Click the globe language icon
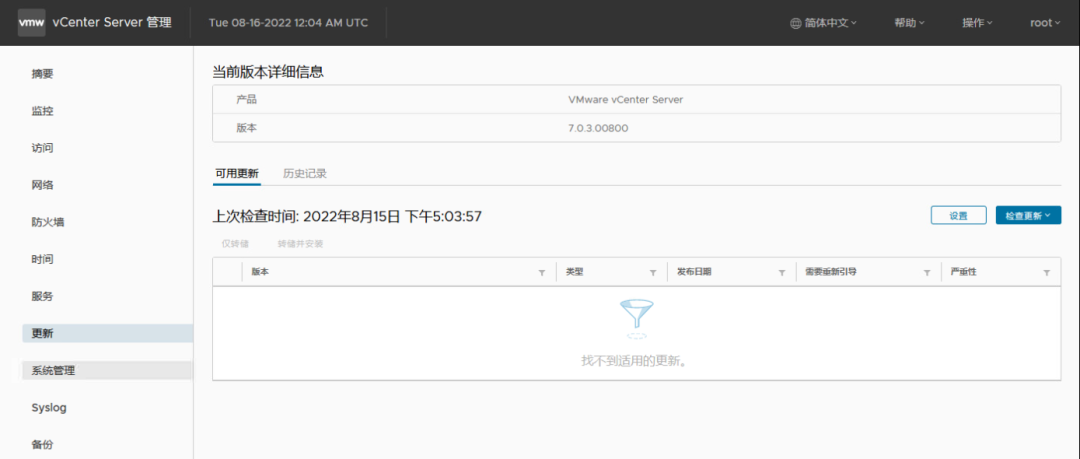Image resolution: width=1080 pixels, height=459 pixels. click(x=796, y=23)
